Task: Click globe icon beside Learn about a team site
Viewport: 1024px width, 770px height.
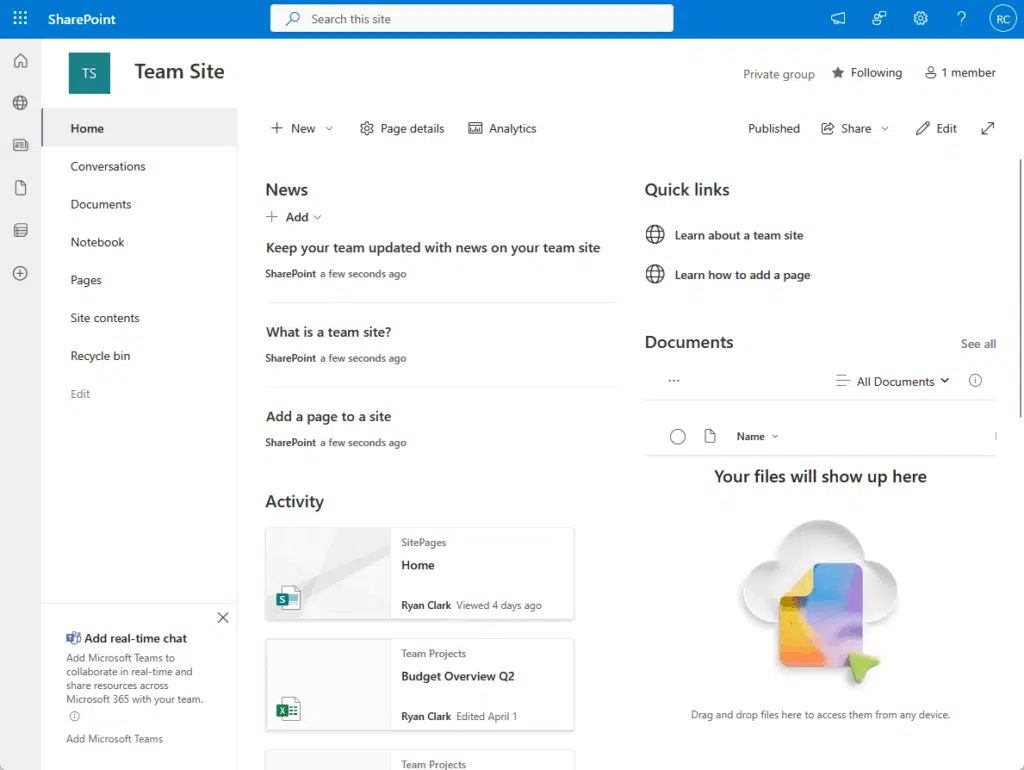Action: tap(655, 234)
